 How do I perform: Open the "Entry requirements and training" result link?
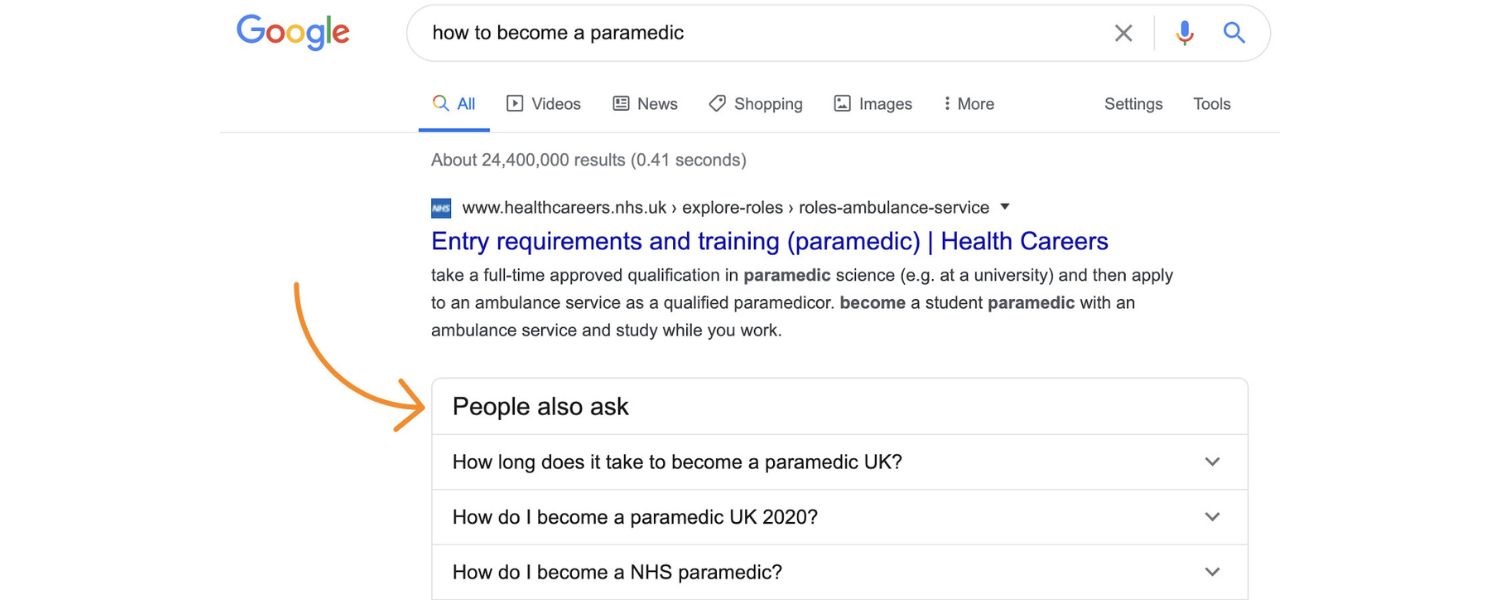769,241
